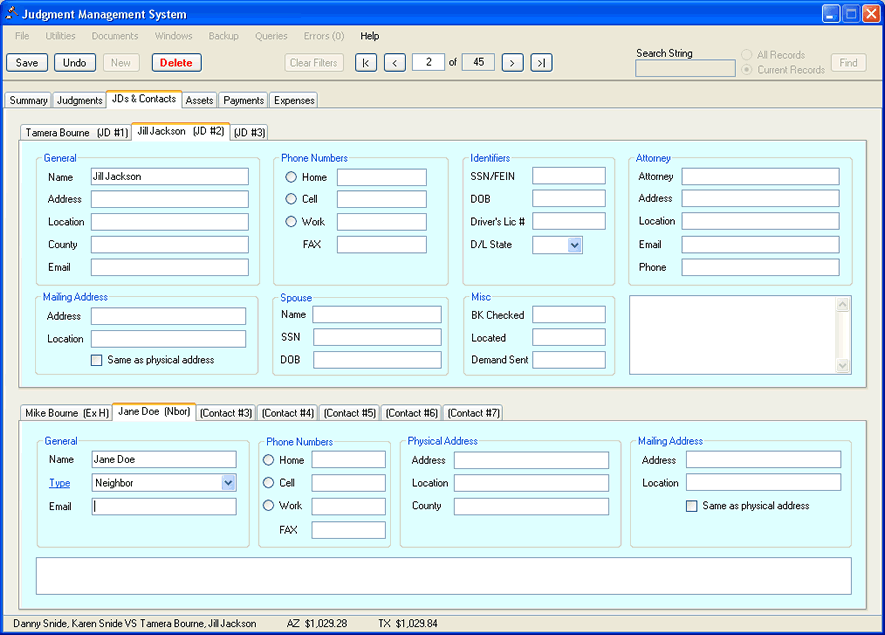Enable Same as physical address for the contact
The image size is (885, 635).
coord(692,506)
